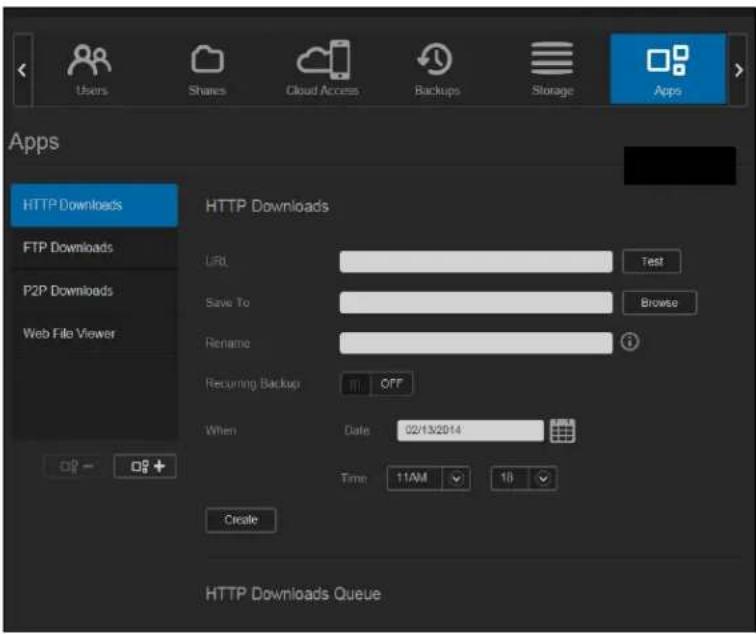
Task: Click into the Rename input field
Action: click(x=476, y=343)
